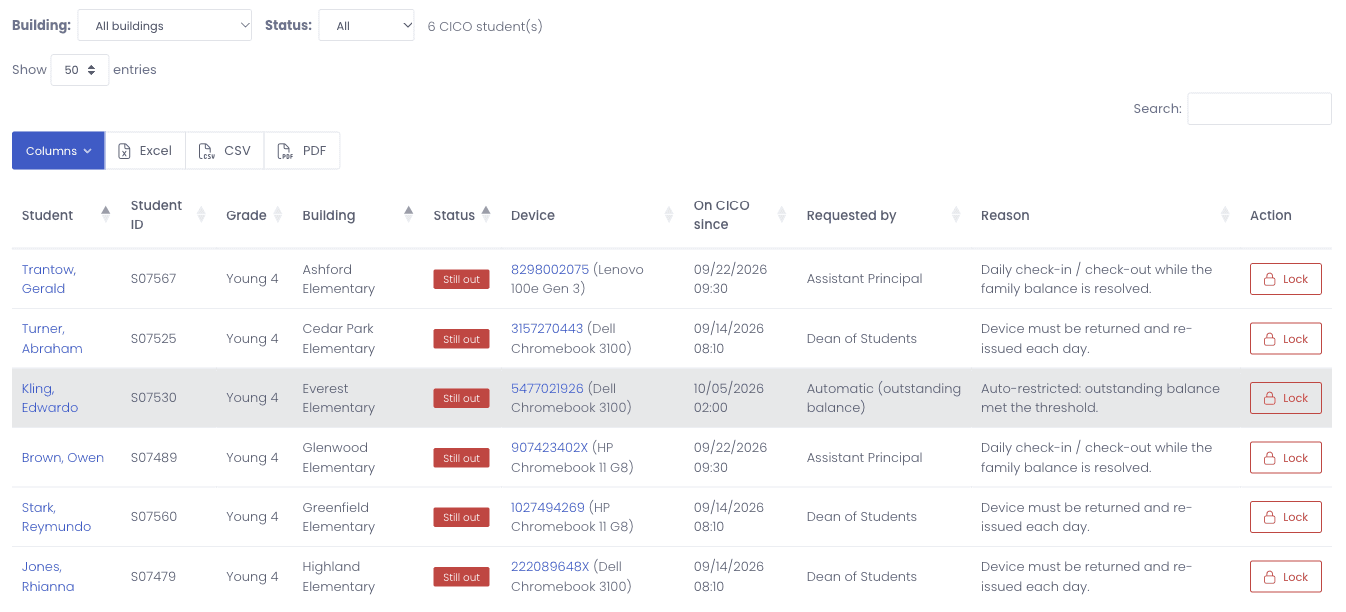This screenshot has width=1346, height=612.
Task: Lock Gerald Trantow's device
Action: (x=1285, y=279)
